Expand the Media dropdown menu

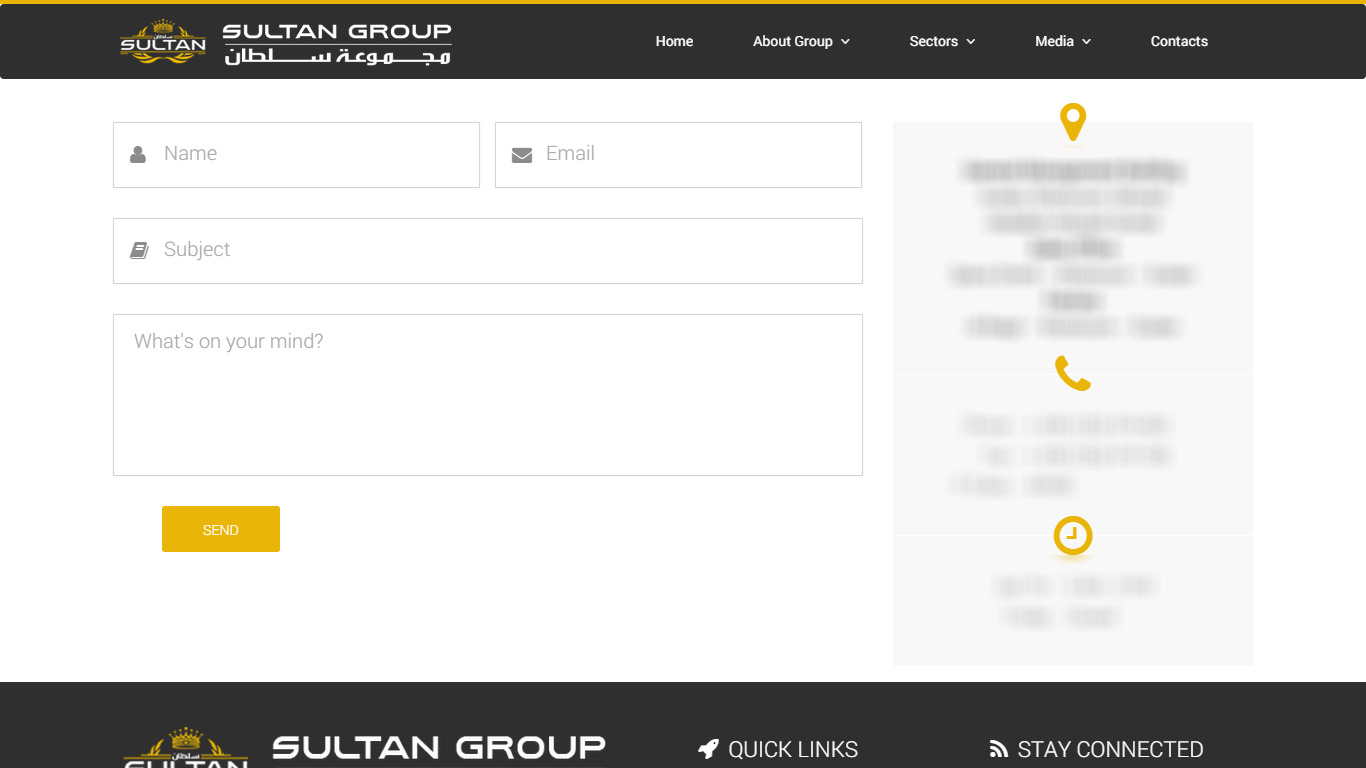(x=1063, y=41)
